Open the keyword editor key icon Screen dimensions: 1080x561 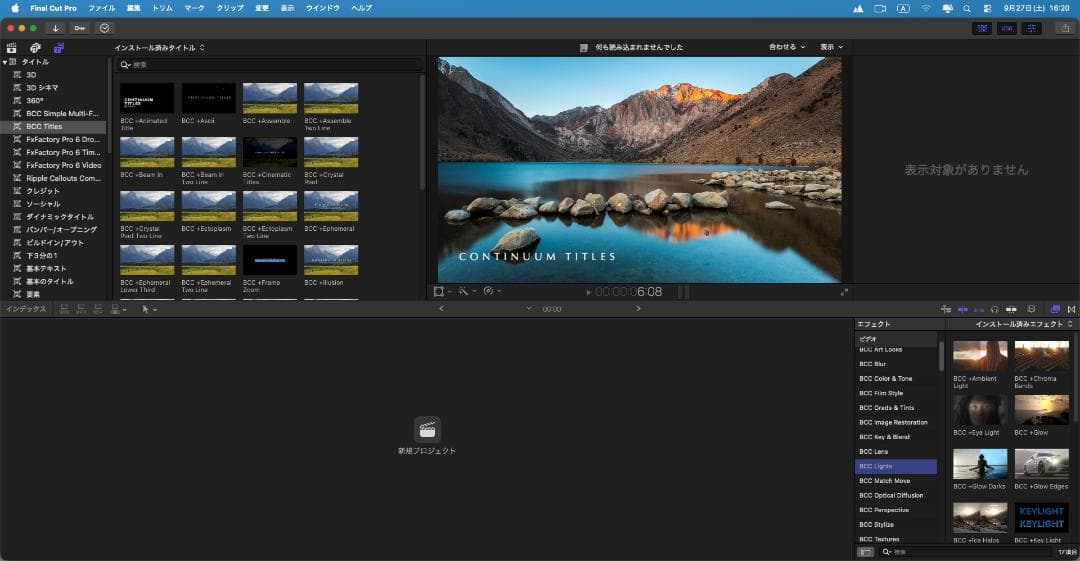point(79,28)
